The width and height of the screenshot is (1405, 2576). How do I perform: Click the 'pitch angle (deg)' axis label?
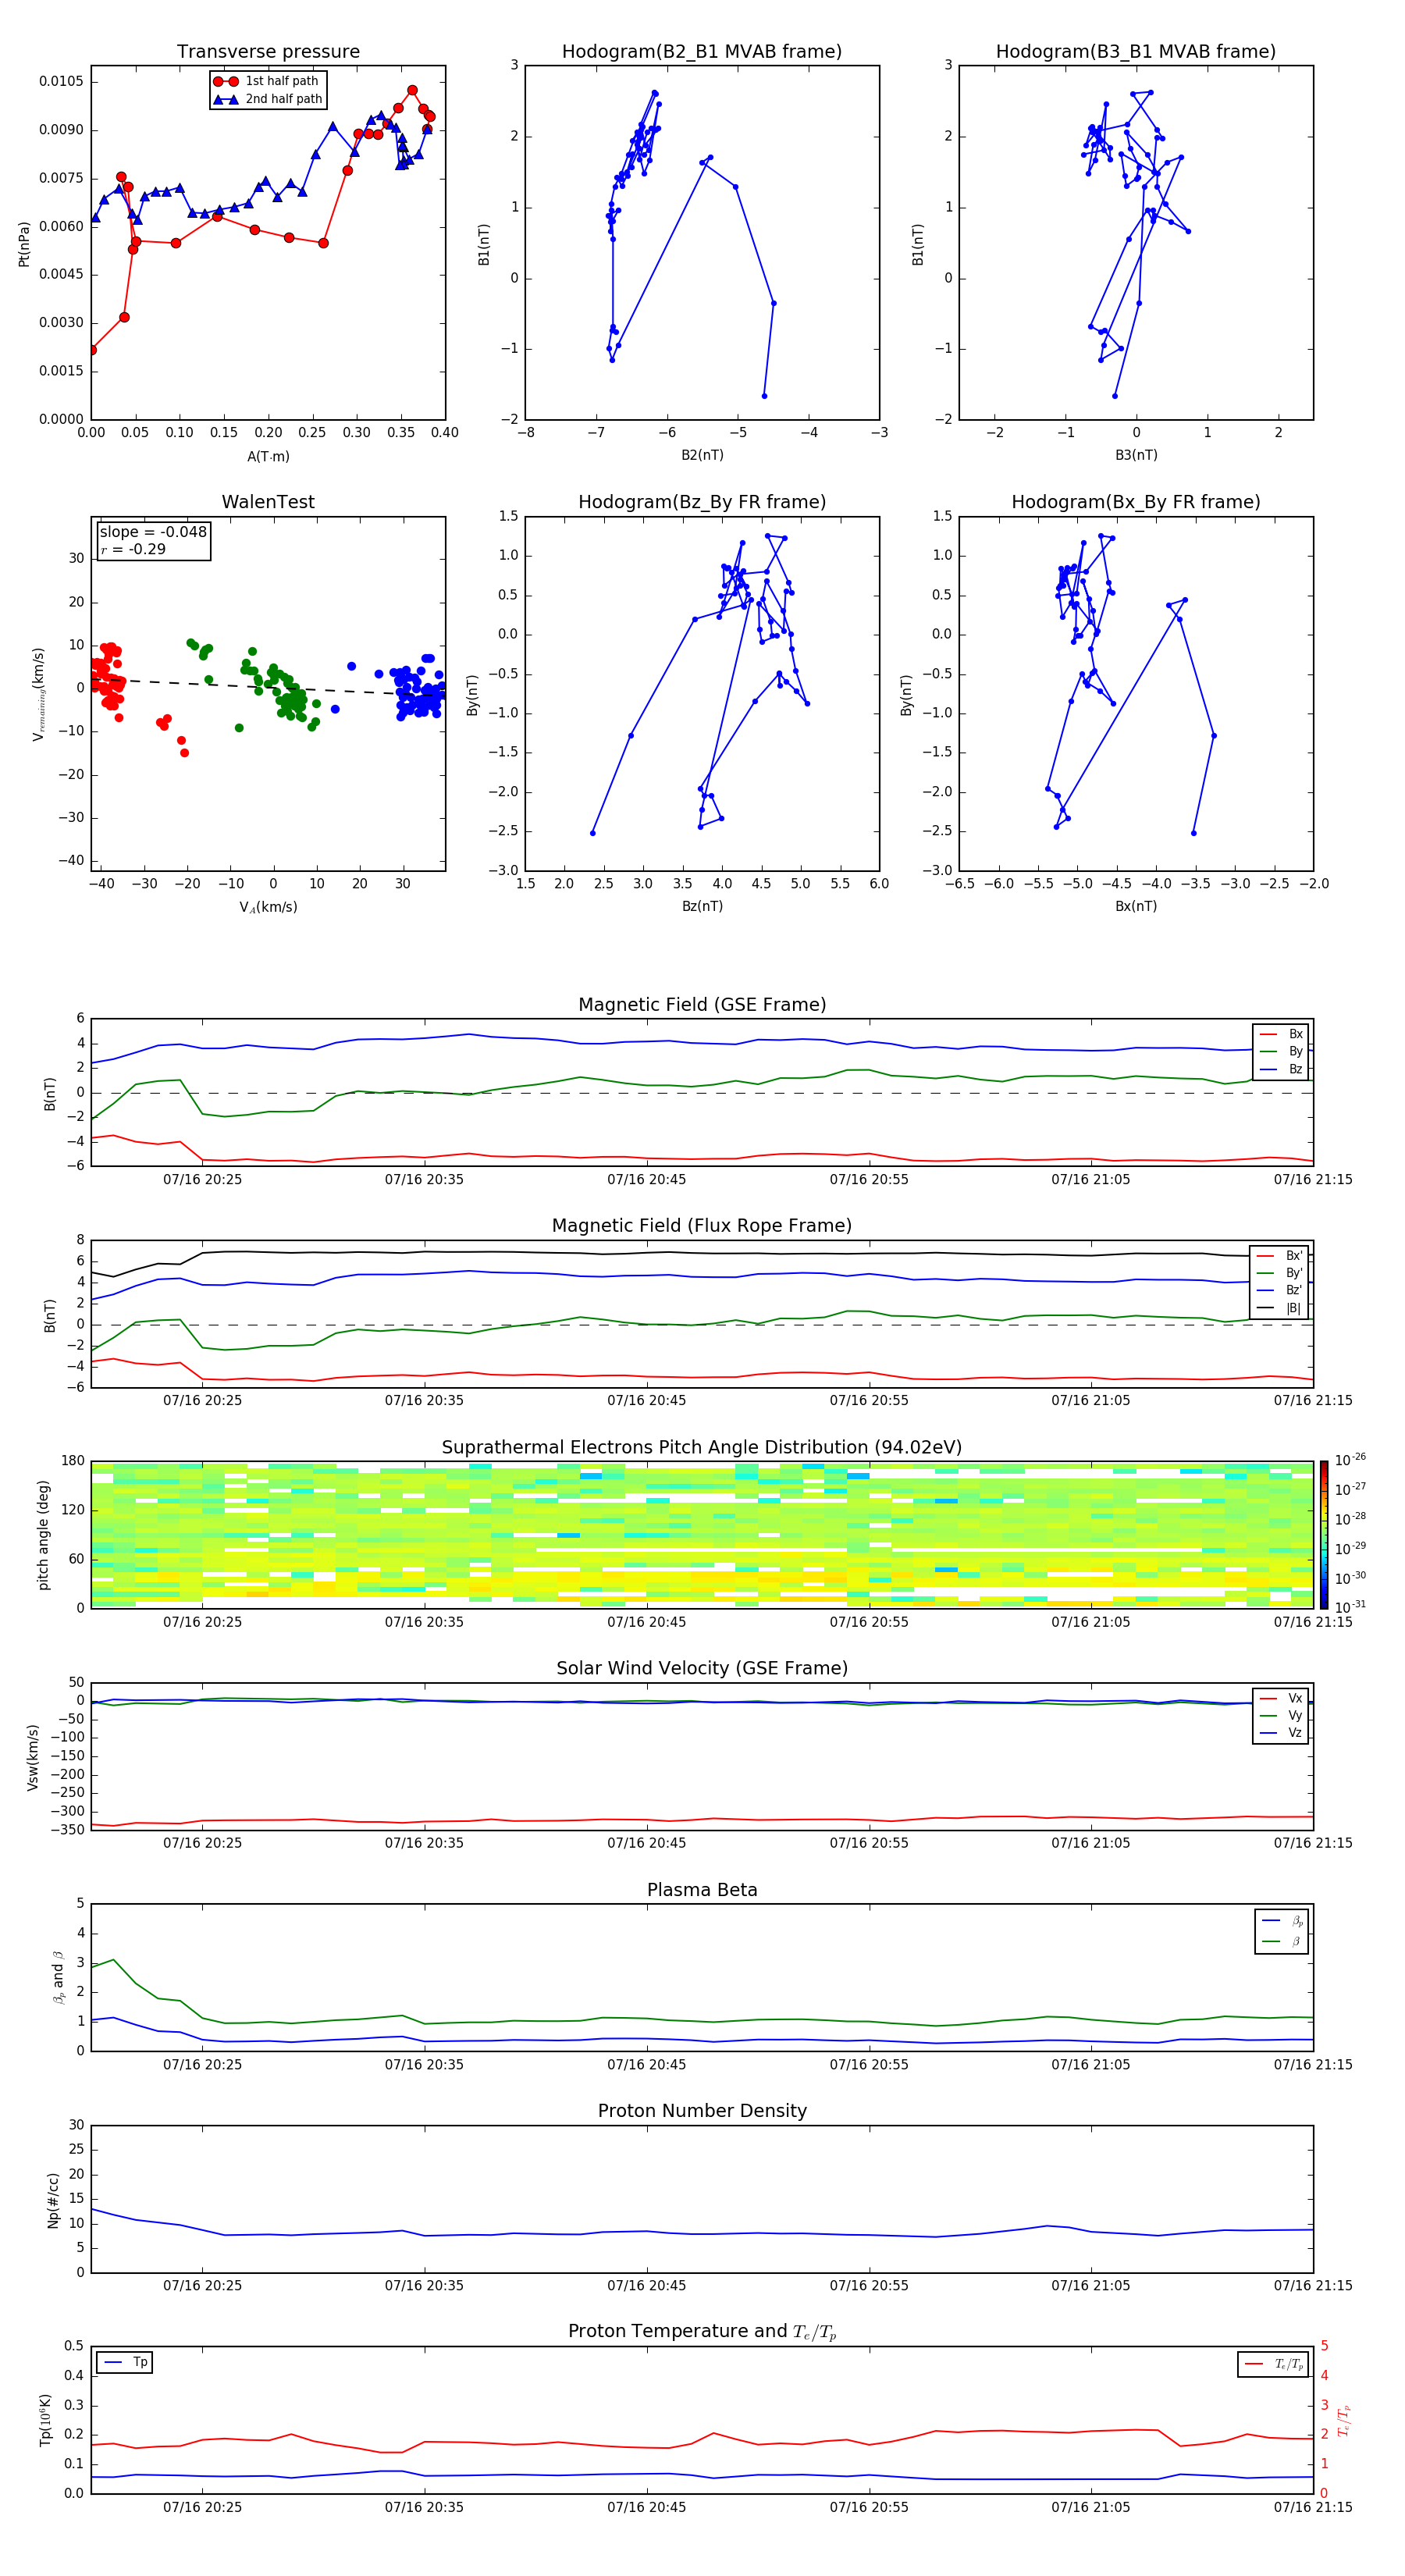pos(43,1535)
